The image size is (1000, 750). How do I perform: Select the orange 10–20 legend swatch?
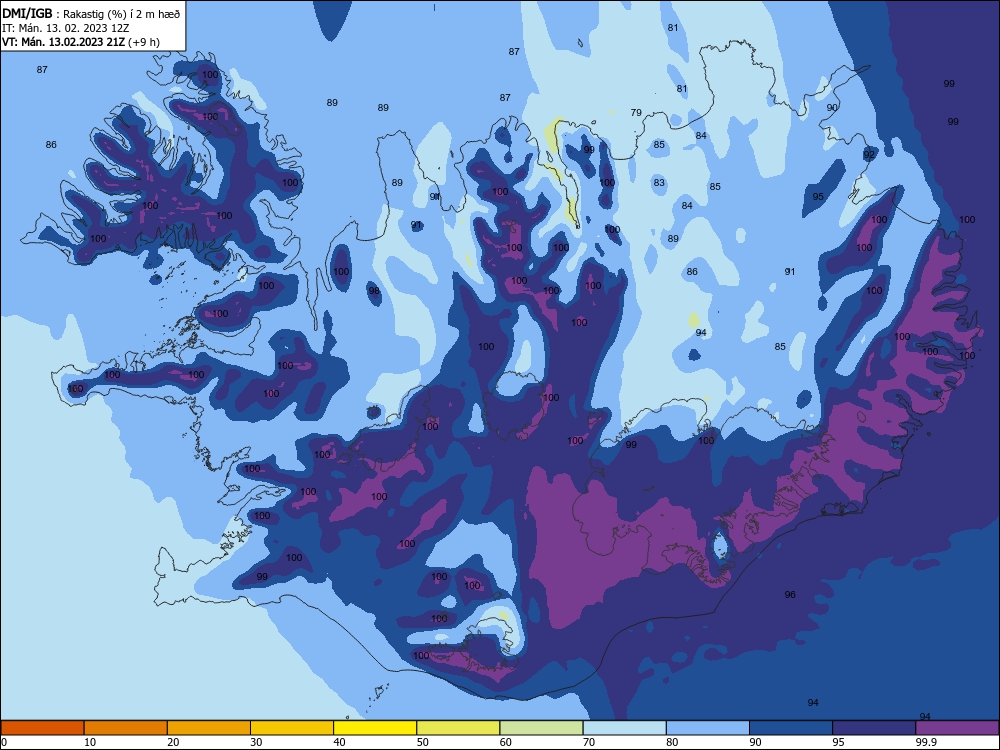pyautogui.click(x=126, y=728)
